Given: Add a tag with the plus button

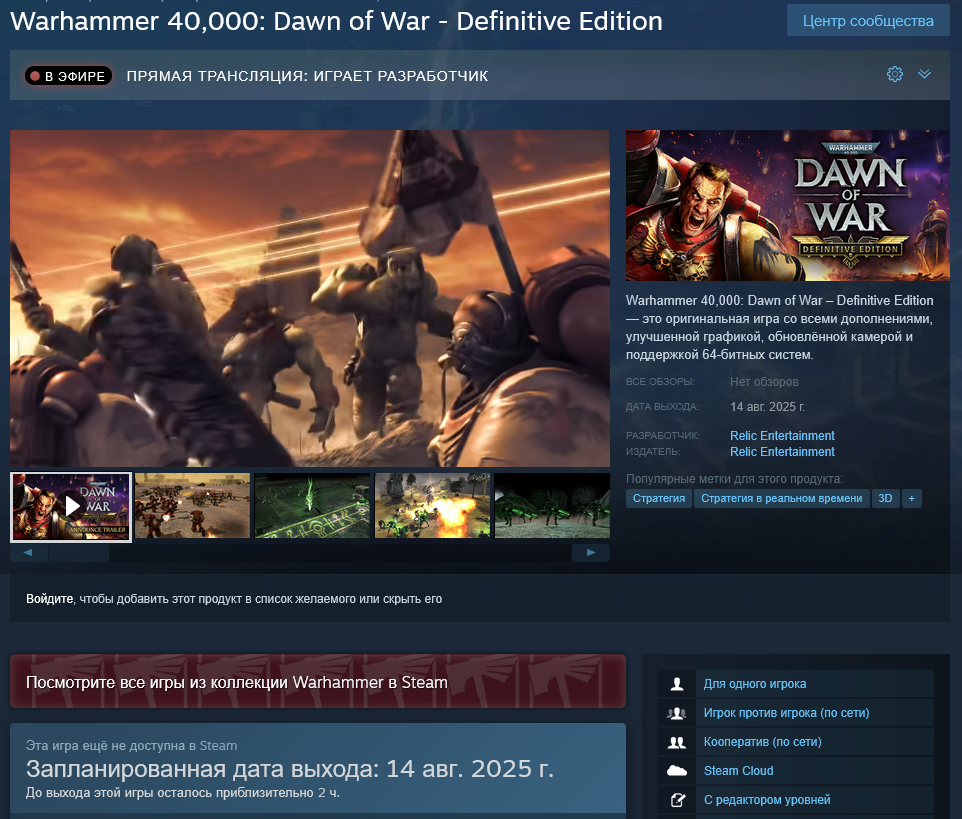Looking at the screenshot, I should tap(912, 498).
